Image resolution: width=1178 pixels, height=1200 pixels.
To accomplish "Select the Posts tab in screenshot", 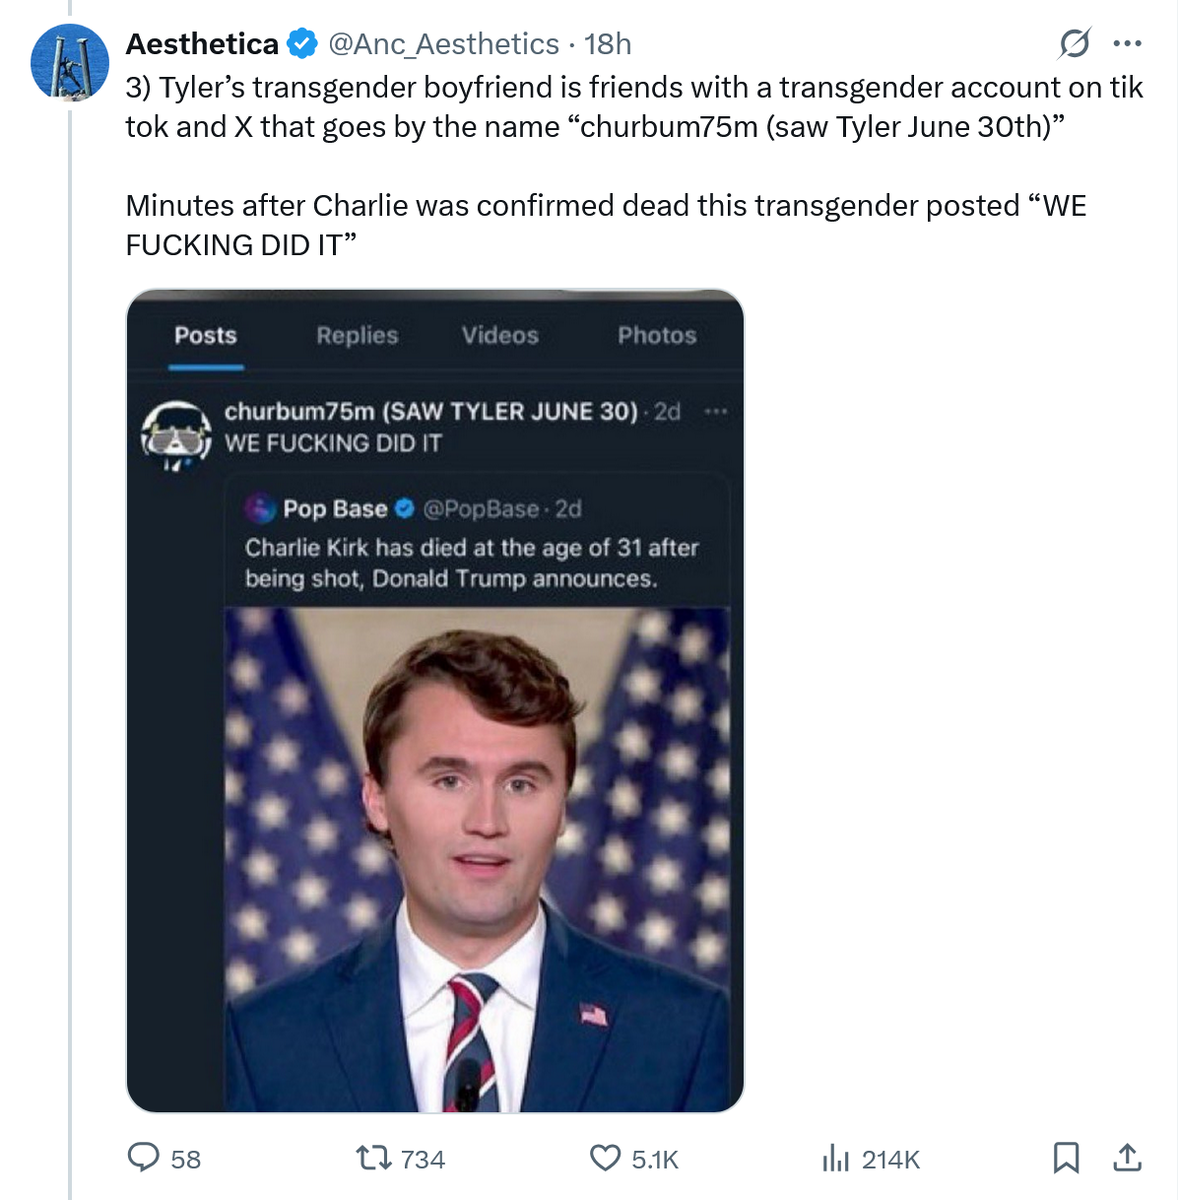I will 205,336.
